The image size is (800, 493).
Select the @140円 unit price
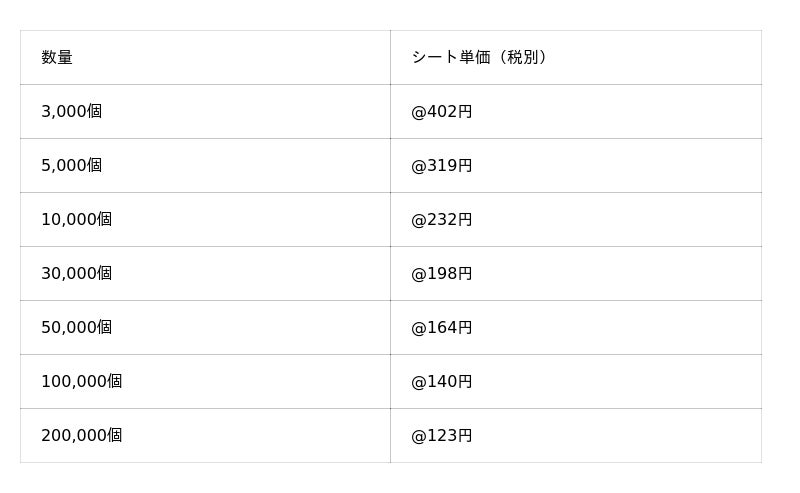(x=442, y=382)
